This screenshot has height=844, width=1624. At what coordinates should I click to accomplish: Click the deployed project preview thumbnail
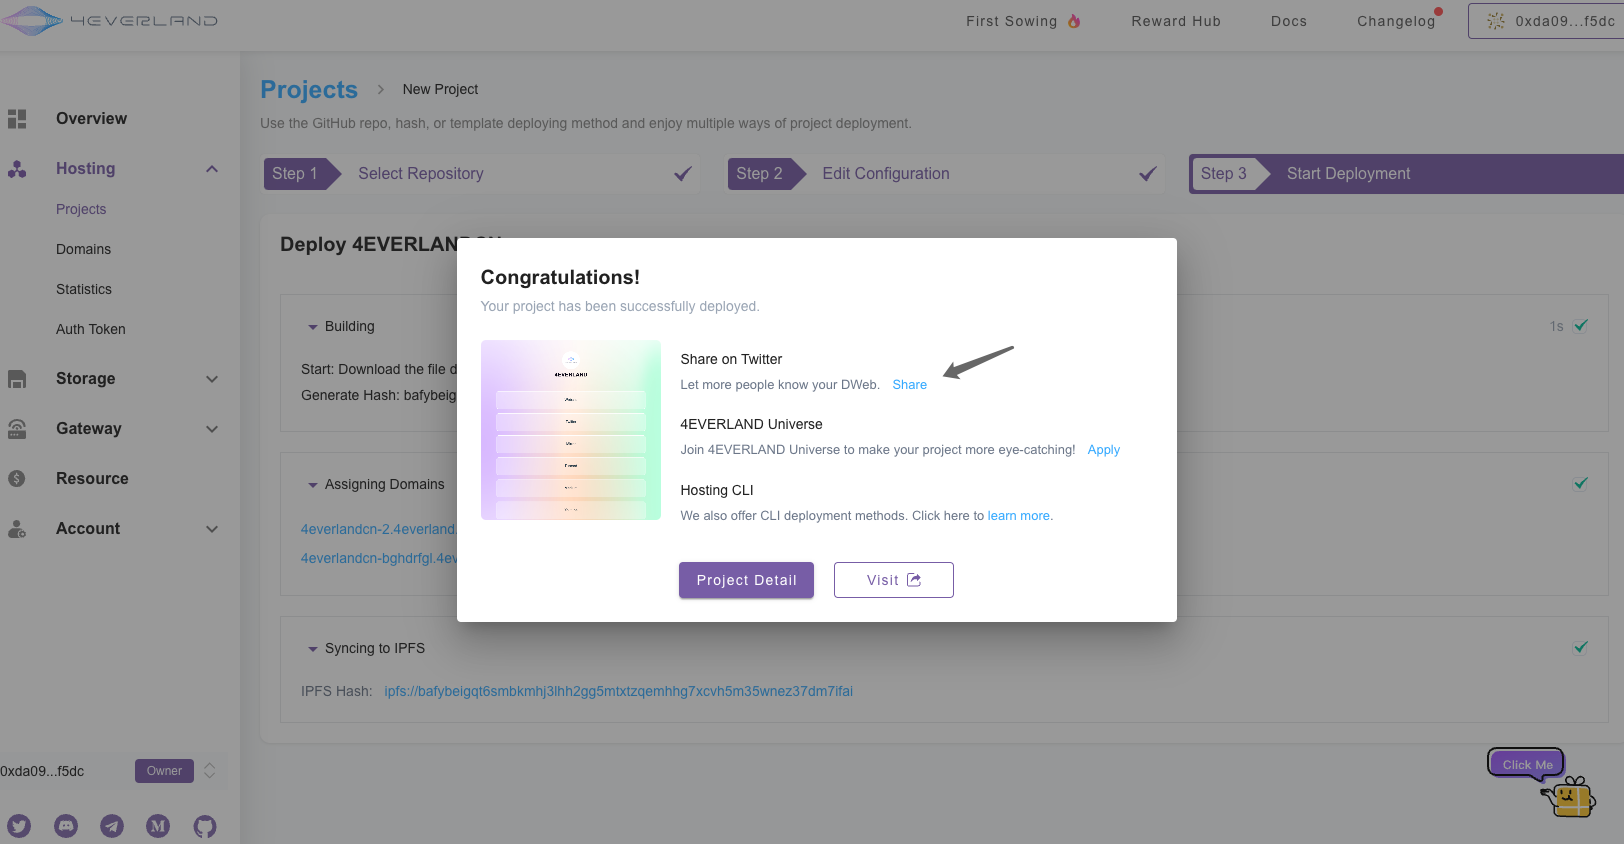pyautogui.click(x=570, y=430)
